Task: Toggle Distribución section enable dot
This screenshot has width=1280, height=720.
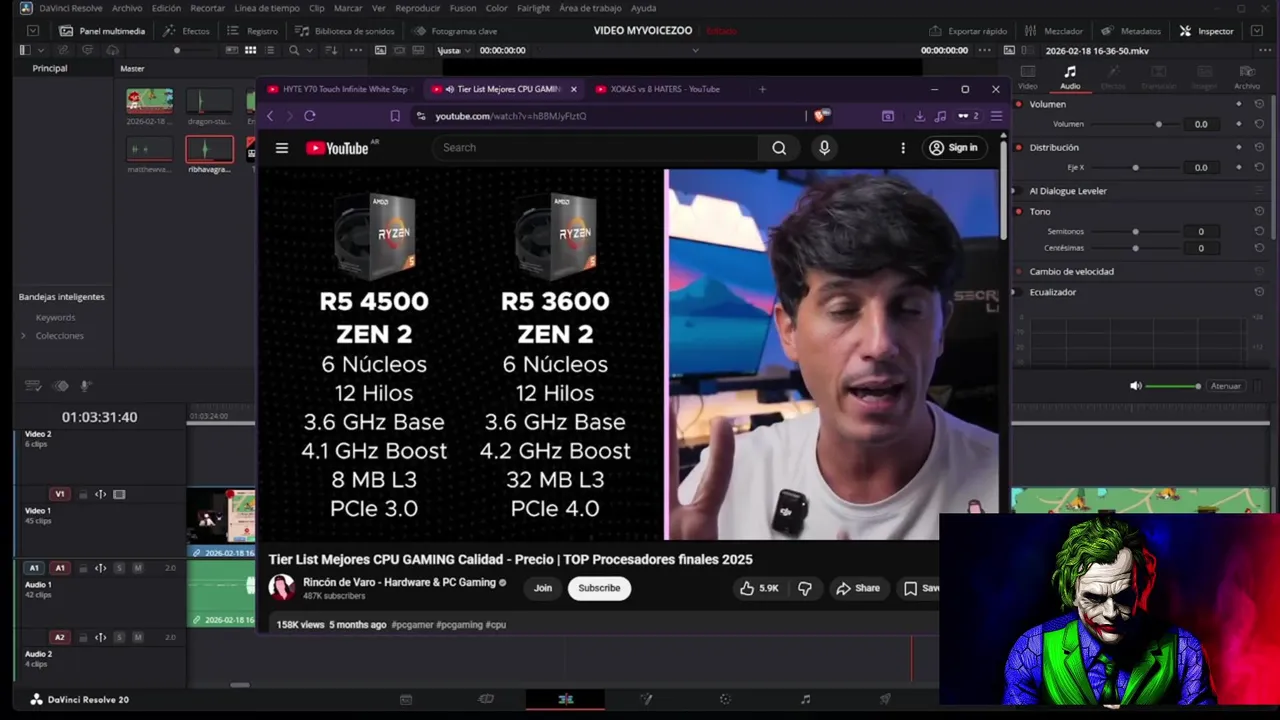Action: [x=1019, y=147]
